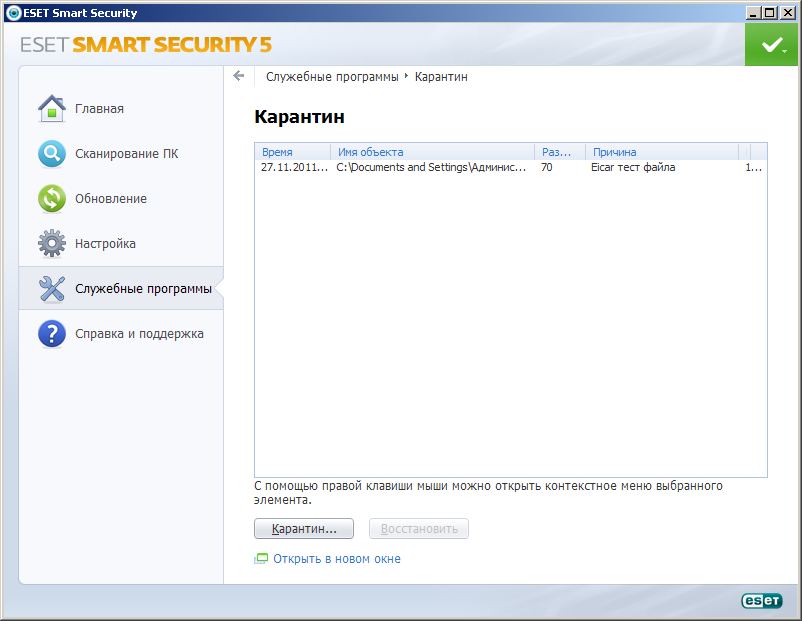Click the Обновление green arrows icon
This screenshot has height=621, width=802.
(52, 198)
